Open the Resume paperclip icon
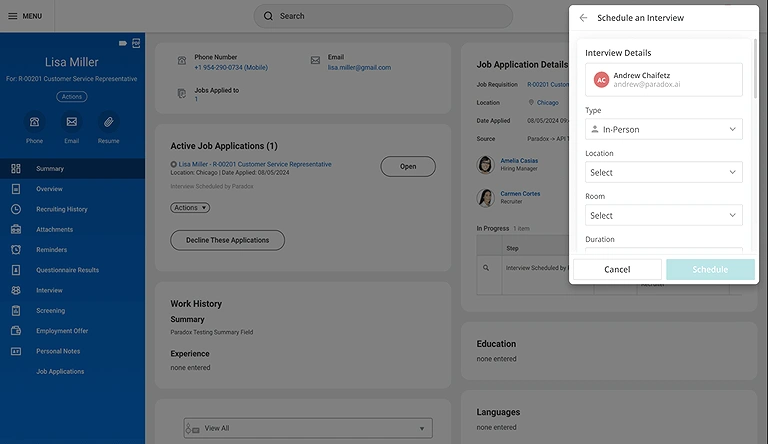This screenshot has height=444, width=768. pos(108,122)
